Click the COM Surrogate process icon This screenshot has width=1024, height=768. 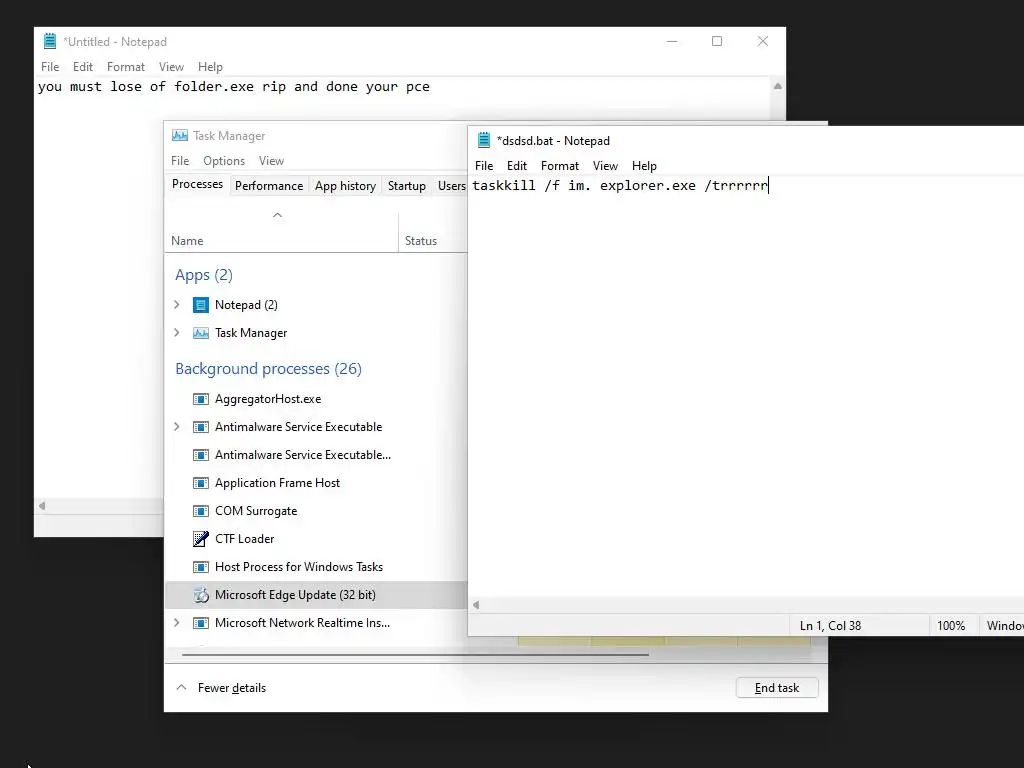[200, 511]
